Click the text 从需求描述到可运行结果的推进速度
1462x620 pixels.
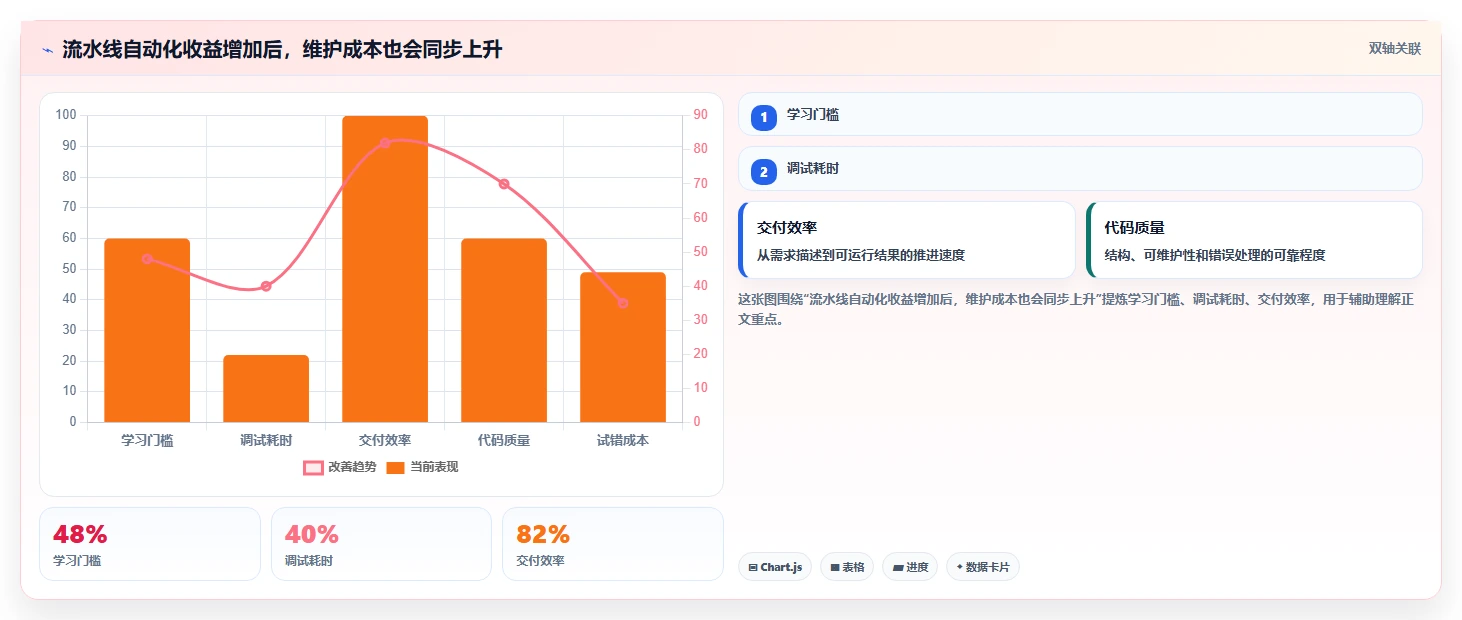click(x=861, y=255)
